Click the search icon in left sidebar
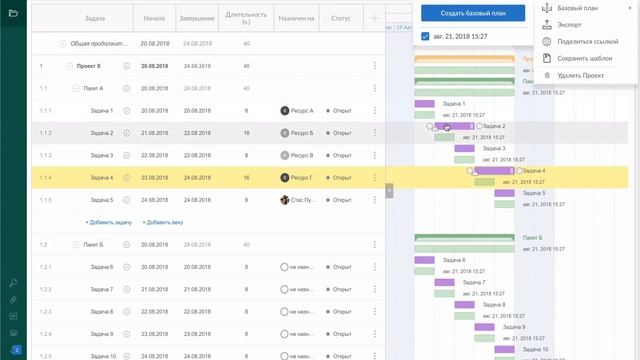The image size is (640, 360). (13, 283)
